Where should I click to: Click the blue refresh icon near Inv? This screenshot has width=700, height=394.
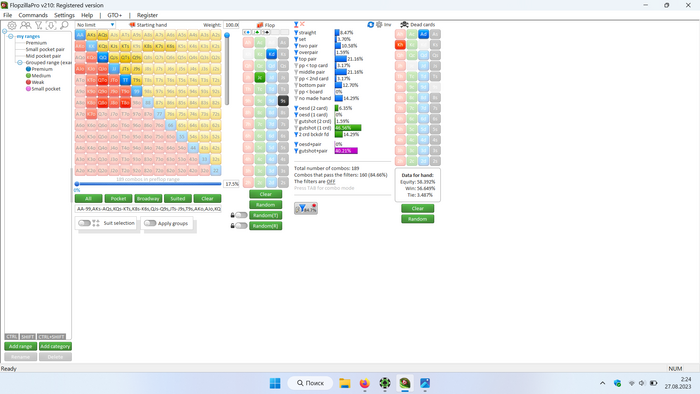[371, 25]
